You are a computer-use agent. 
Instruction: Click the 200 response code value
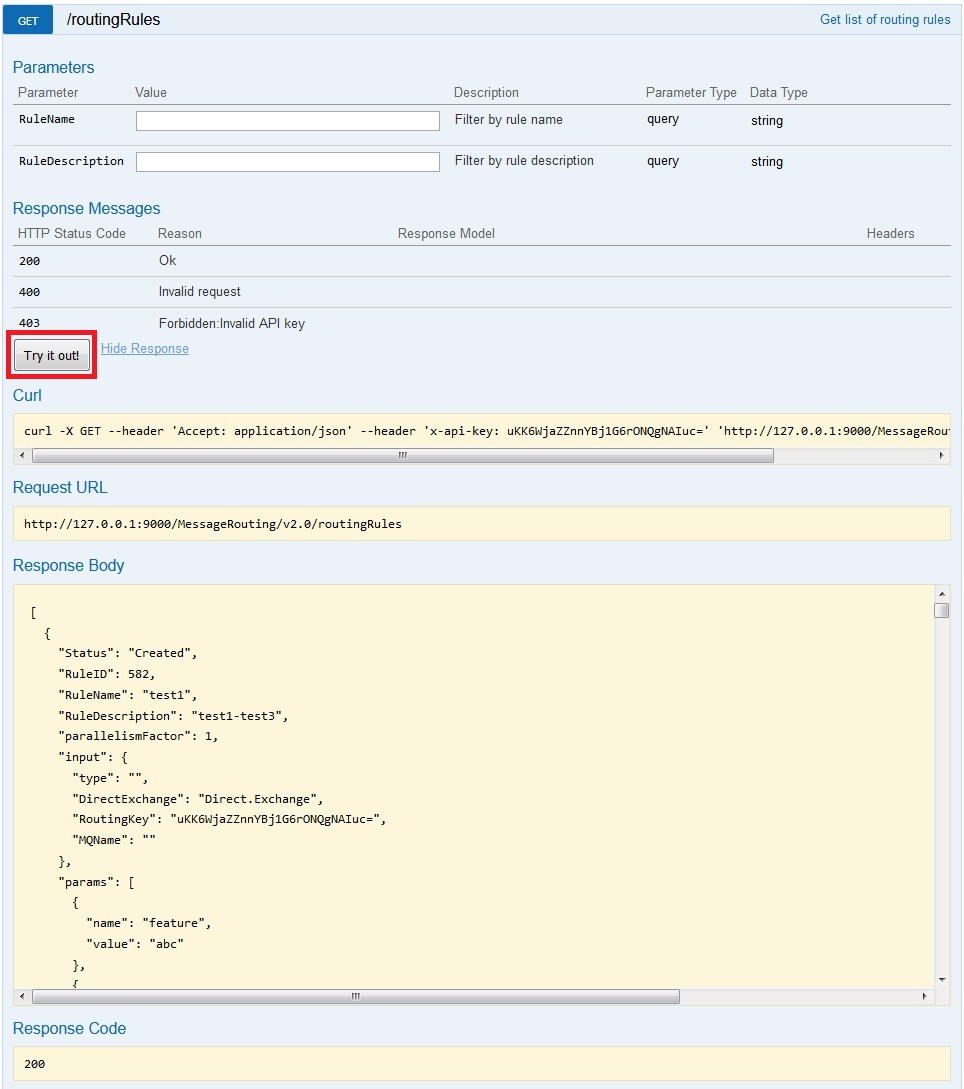tap(35, 1064)
